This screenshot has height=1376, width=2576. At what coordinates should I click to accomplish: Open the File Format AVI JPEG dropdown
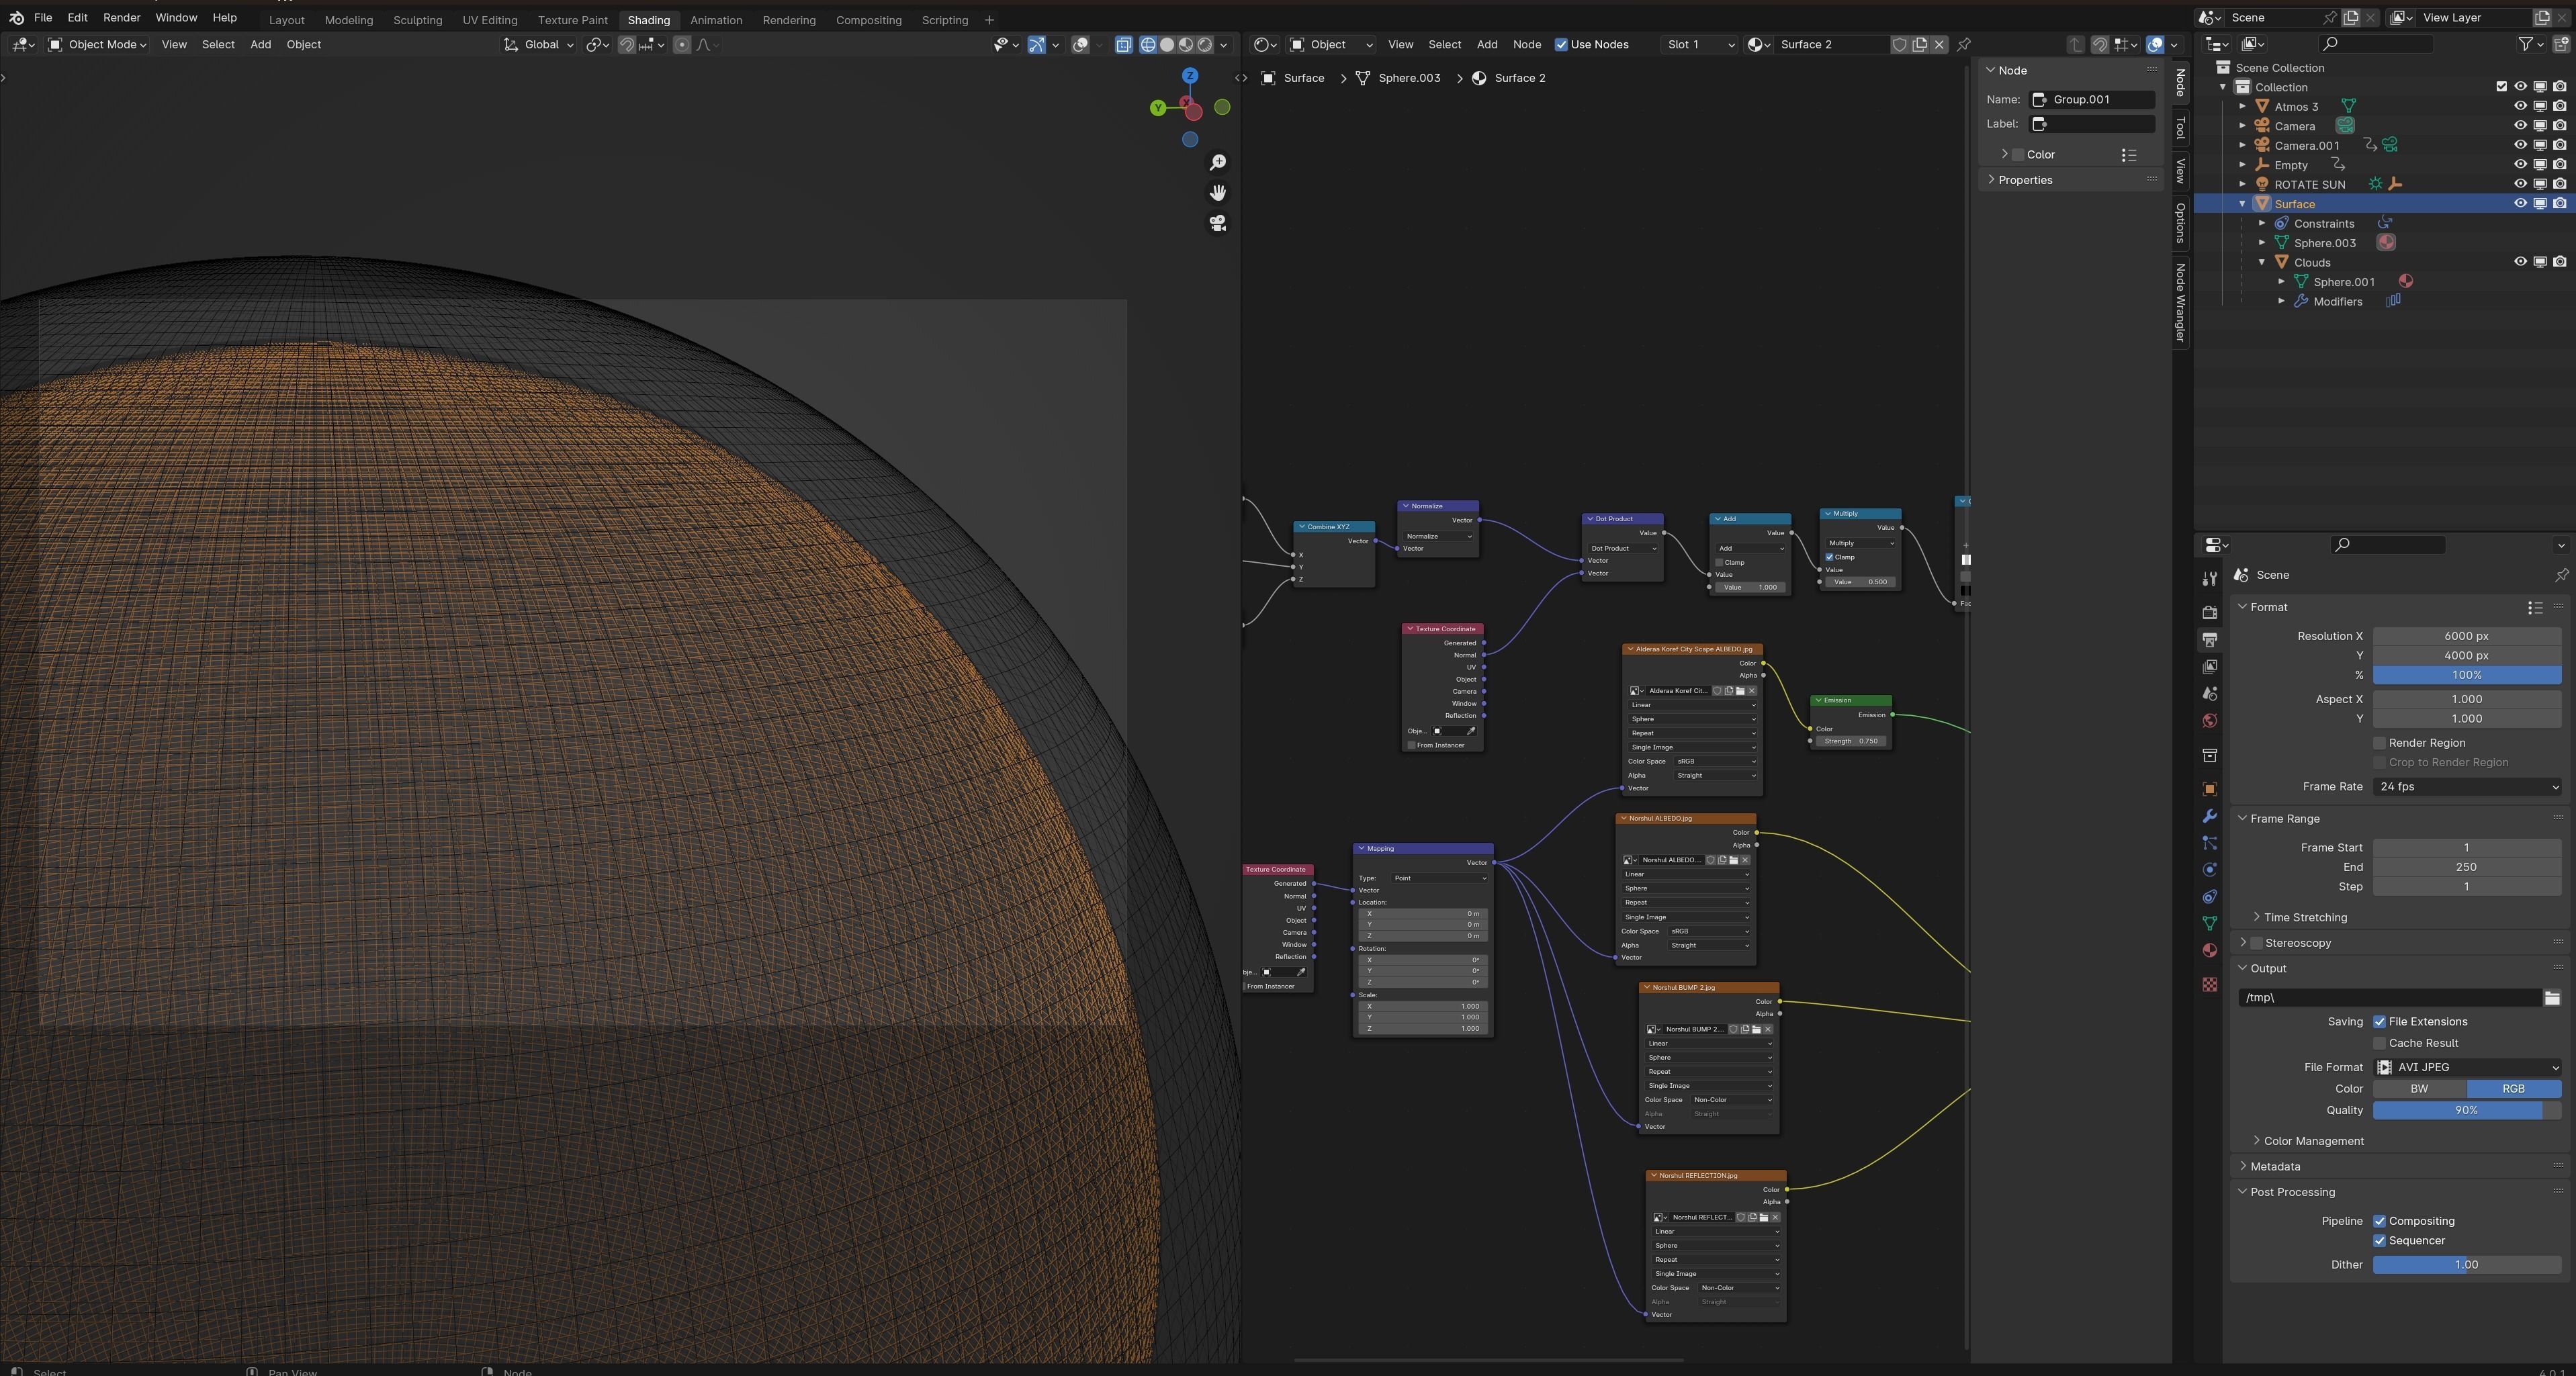[x=2466, y=1067]
